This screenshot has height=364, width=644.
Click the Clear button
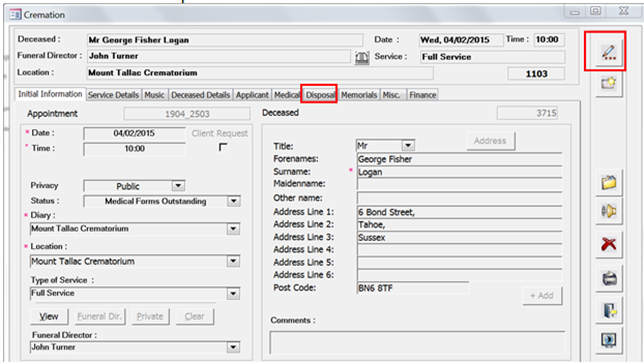click(195, 316)
